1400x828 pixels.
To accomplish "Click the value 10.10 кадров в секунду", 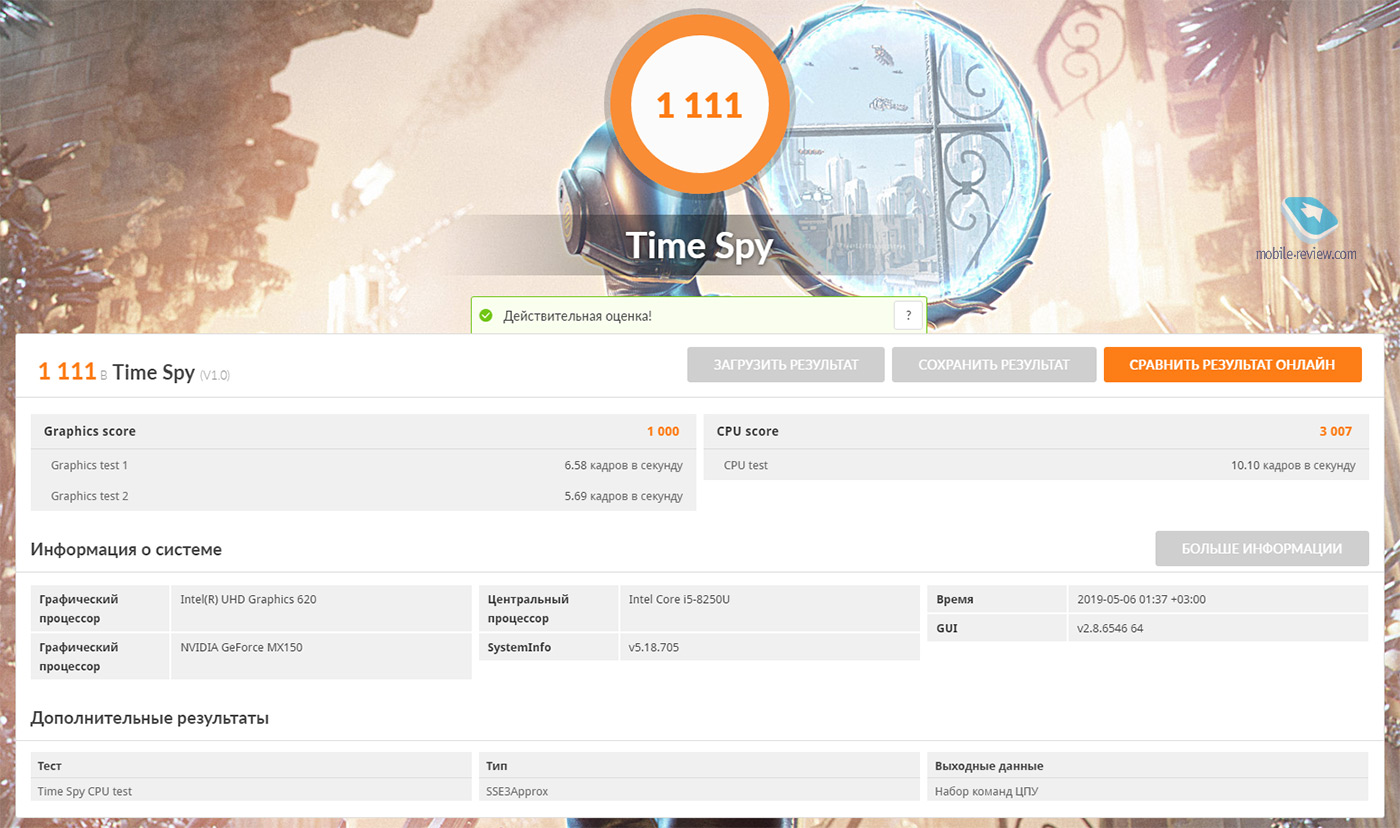I will click(x=1293, y=465).
